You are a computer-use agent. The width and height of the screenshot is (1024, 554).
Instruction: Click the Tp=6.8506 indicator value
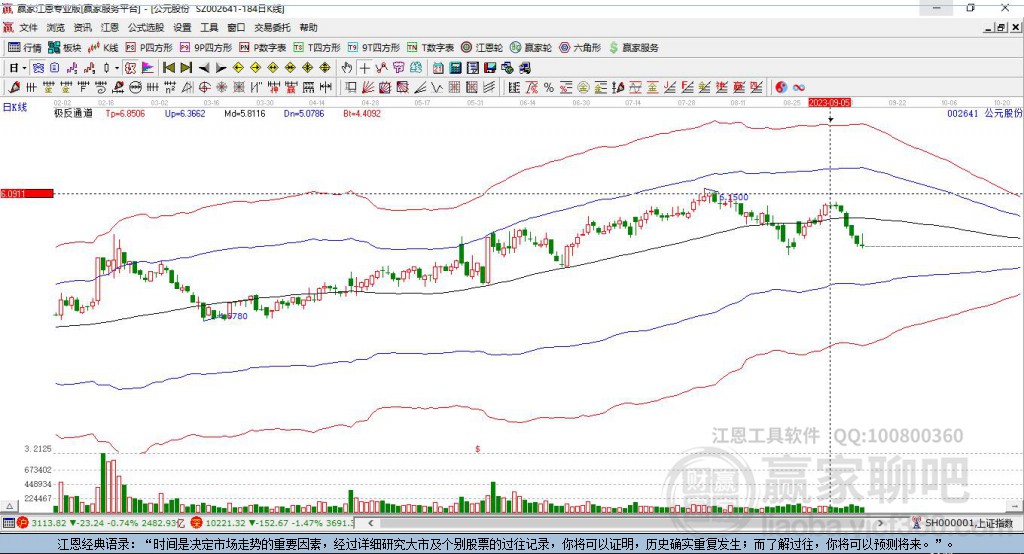click(125, 113)
